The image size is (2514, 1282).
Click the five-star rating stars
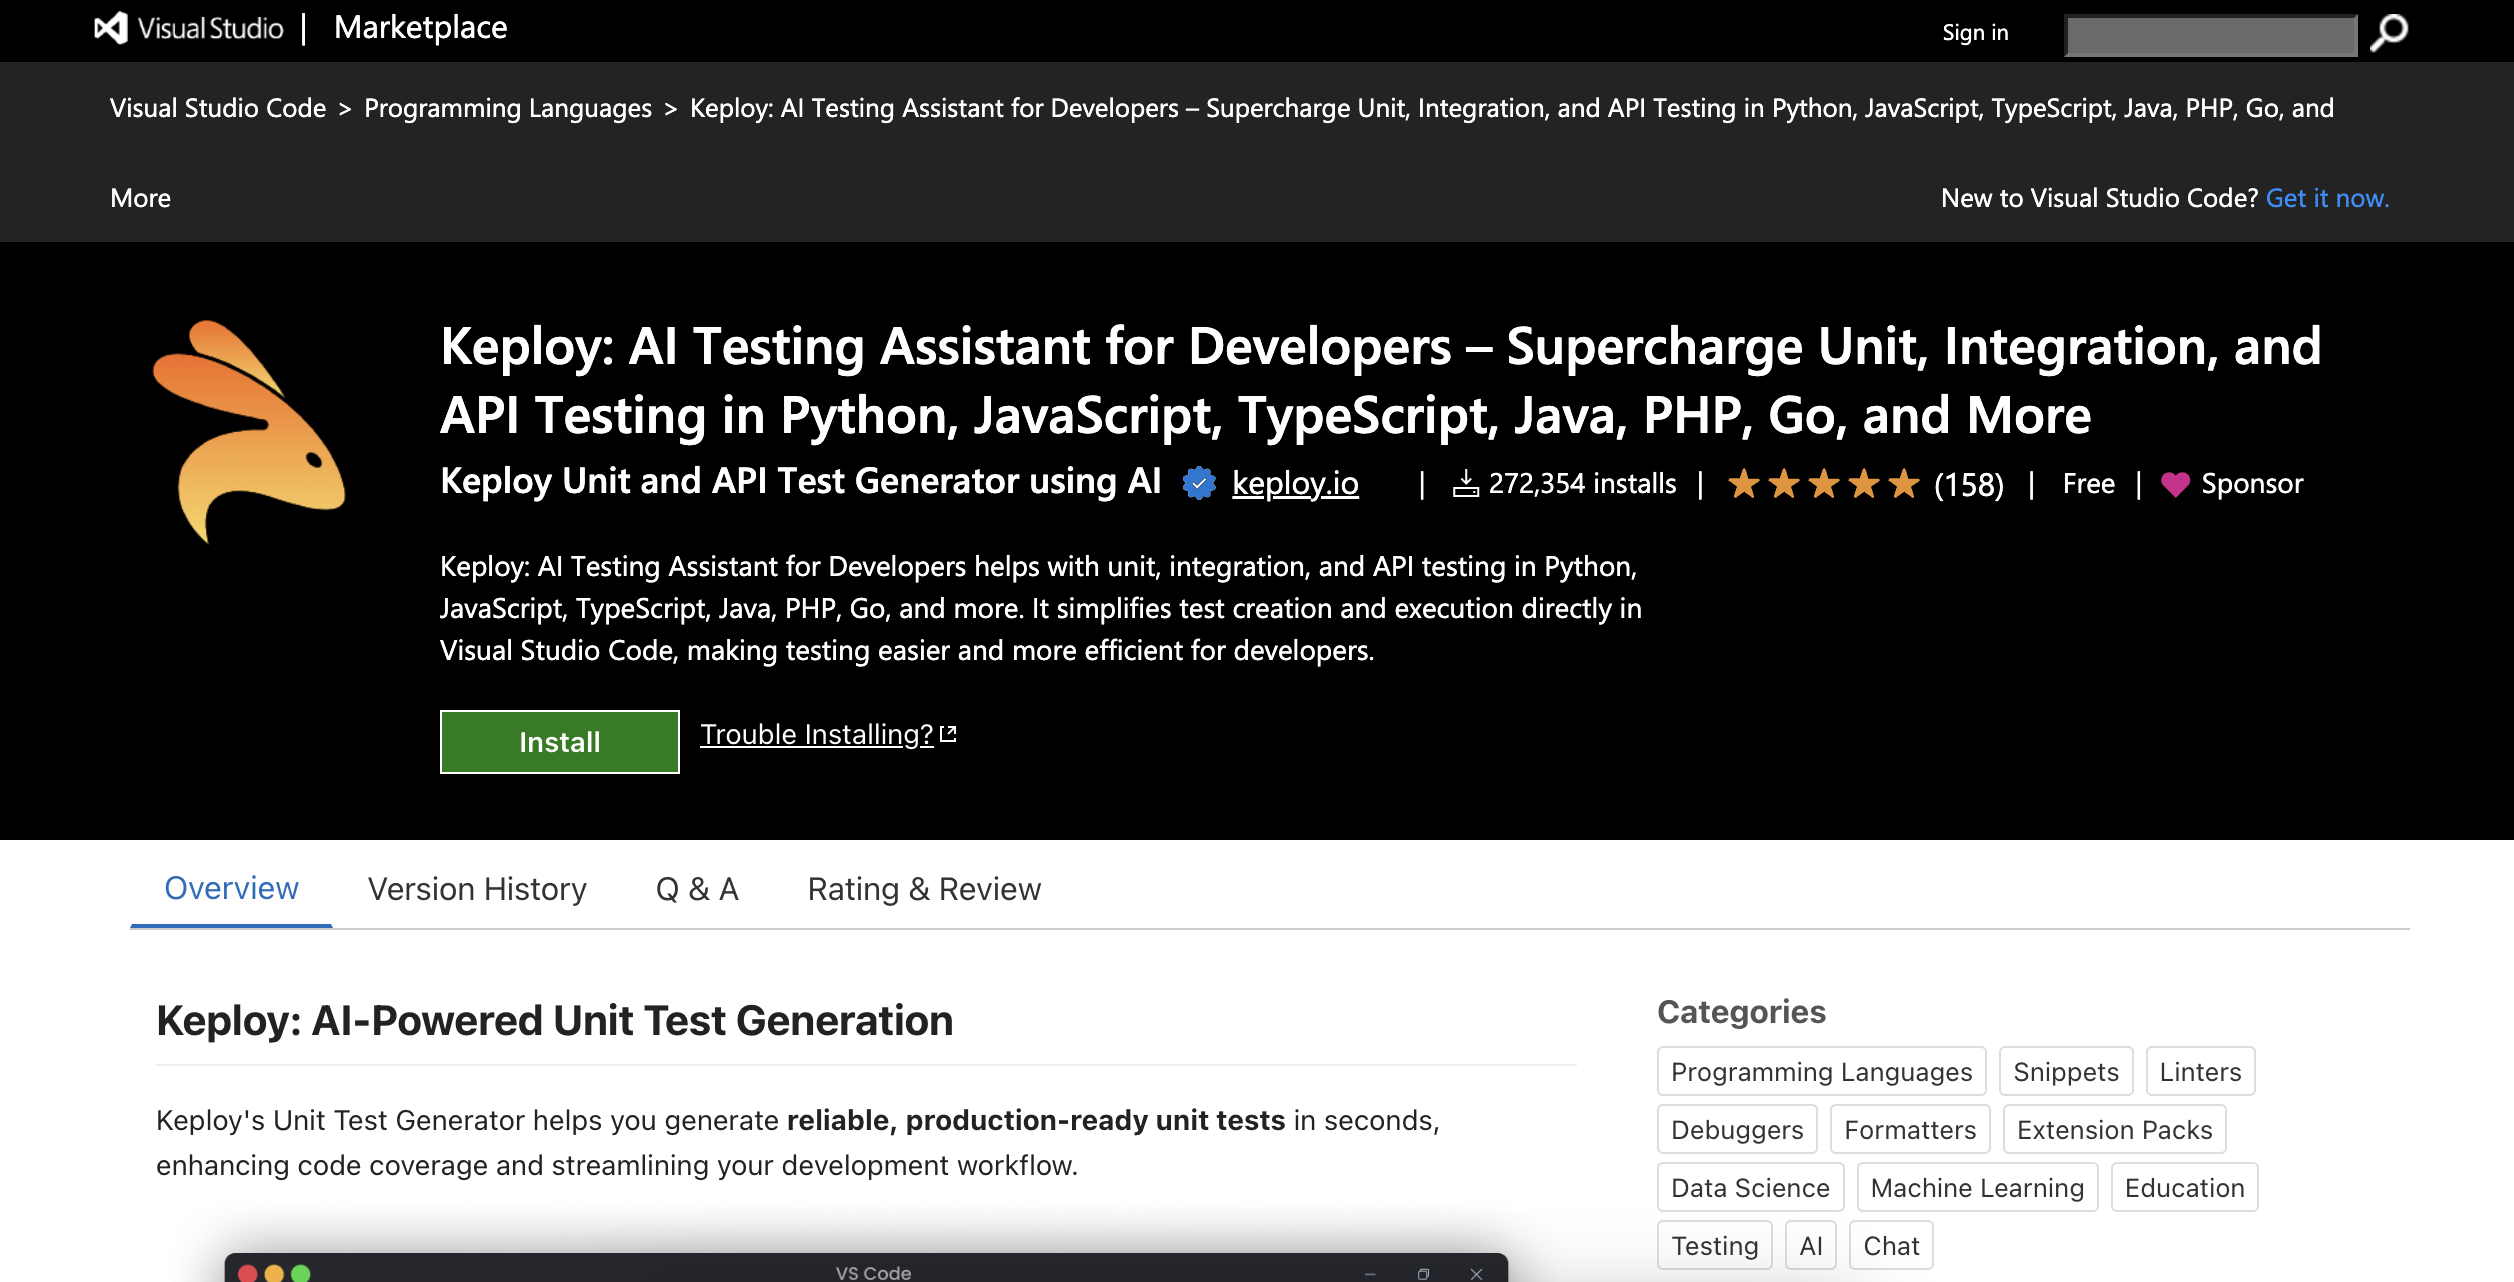click(x=1824, y=484)
